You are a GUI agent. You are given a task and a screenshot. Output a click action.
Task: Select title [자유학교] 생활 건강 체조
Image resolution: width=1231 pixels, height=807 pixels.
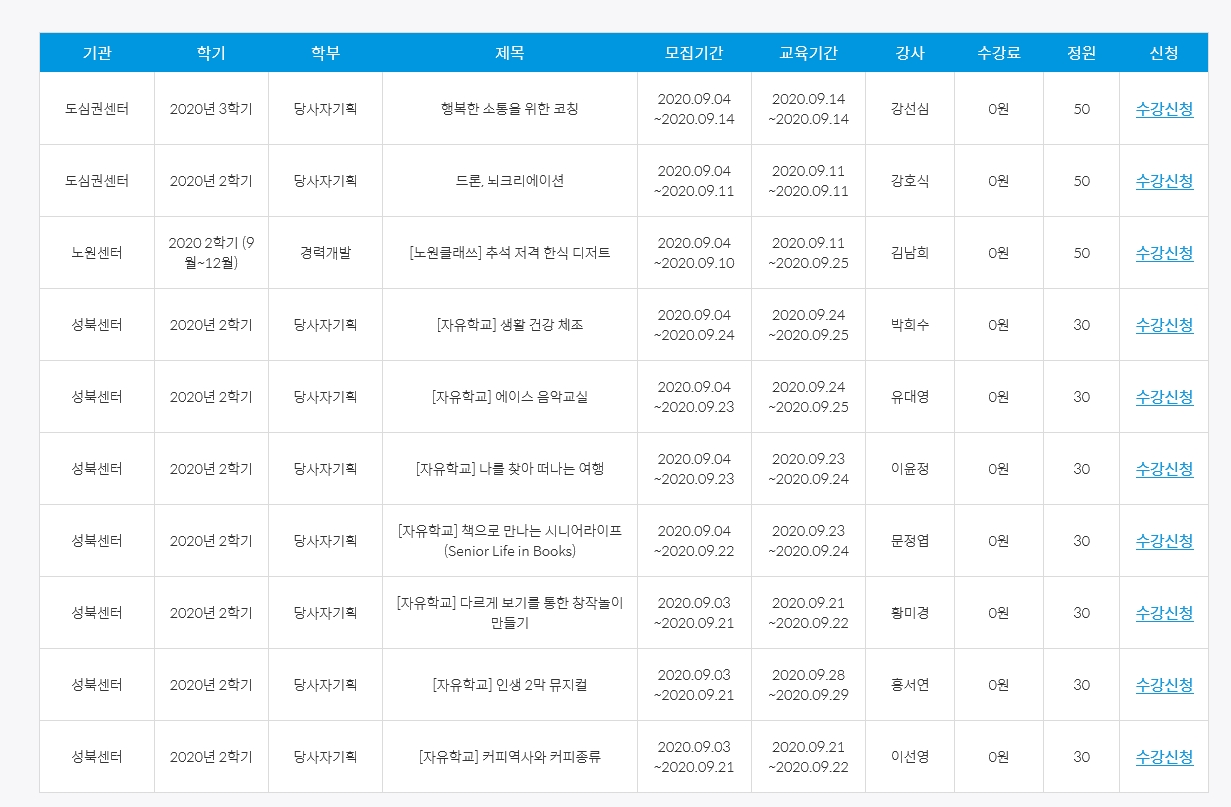tap(510, 325)
